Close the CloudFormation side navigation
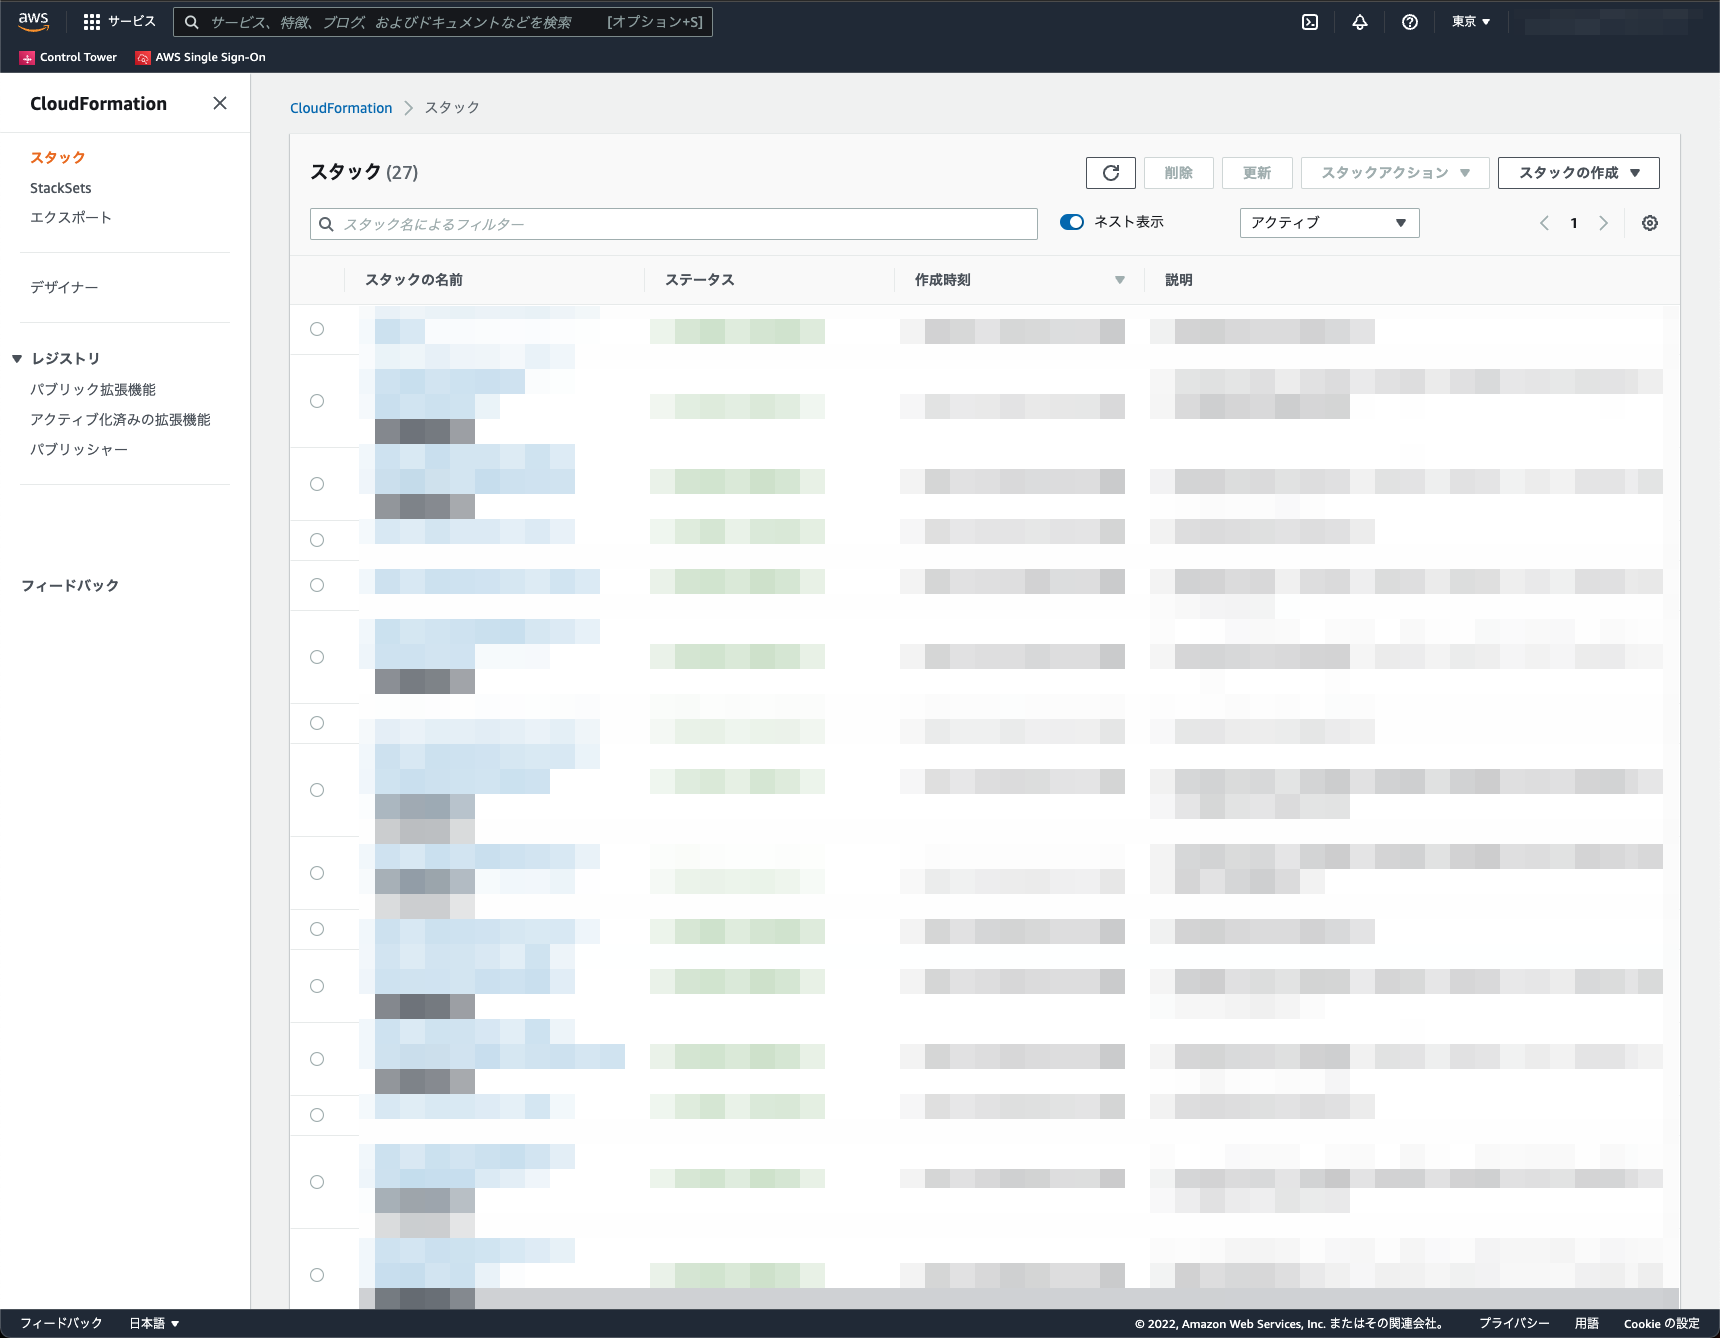1720x1338 pixels. pyautogui.click(x=220, y=103)
